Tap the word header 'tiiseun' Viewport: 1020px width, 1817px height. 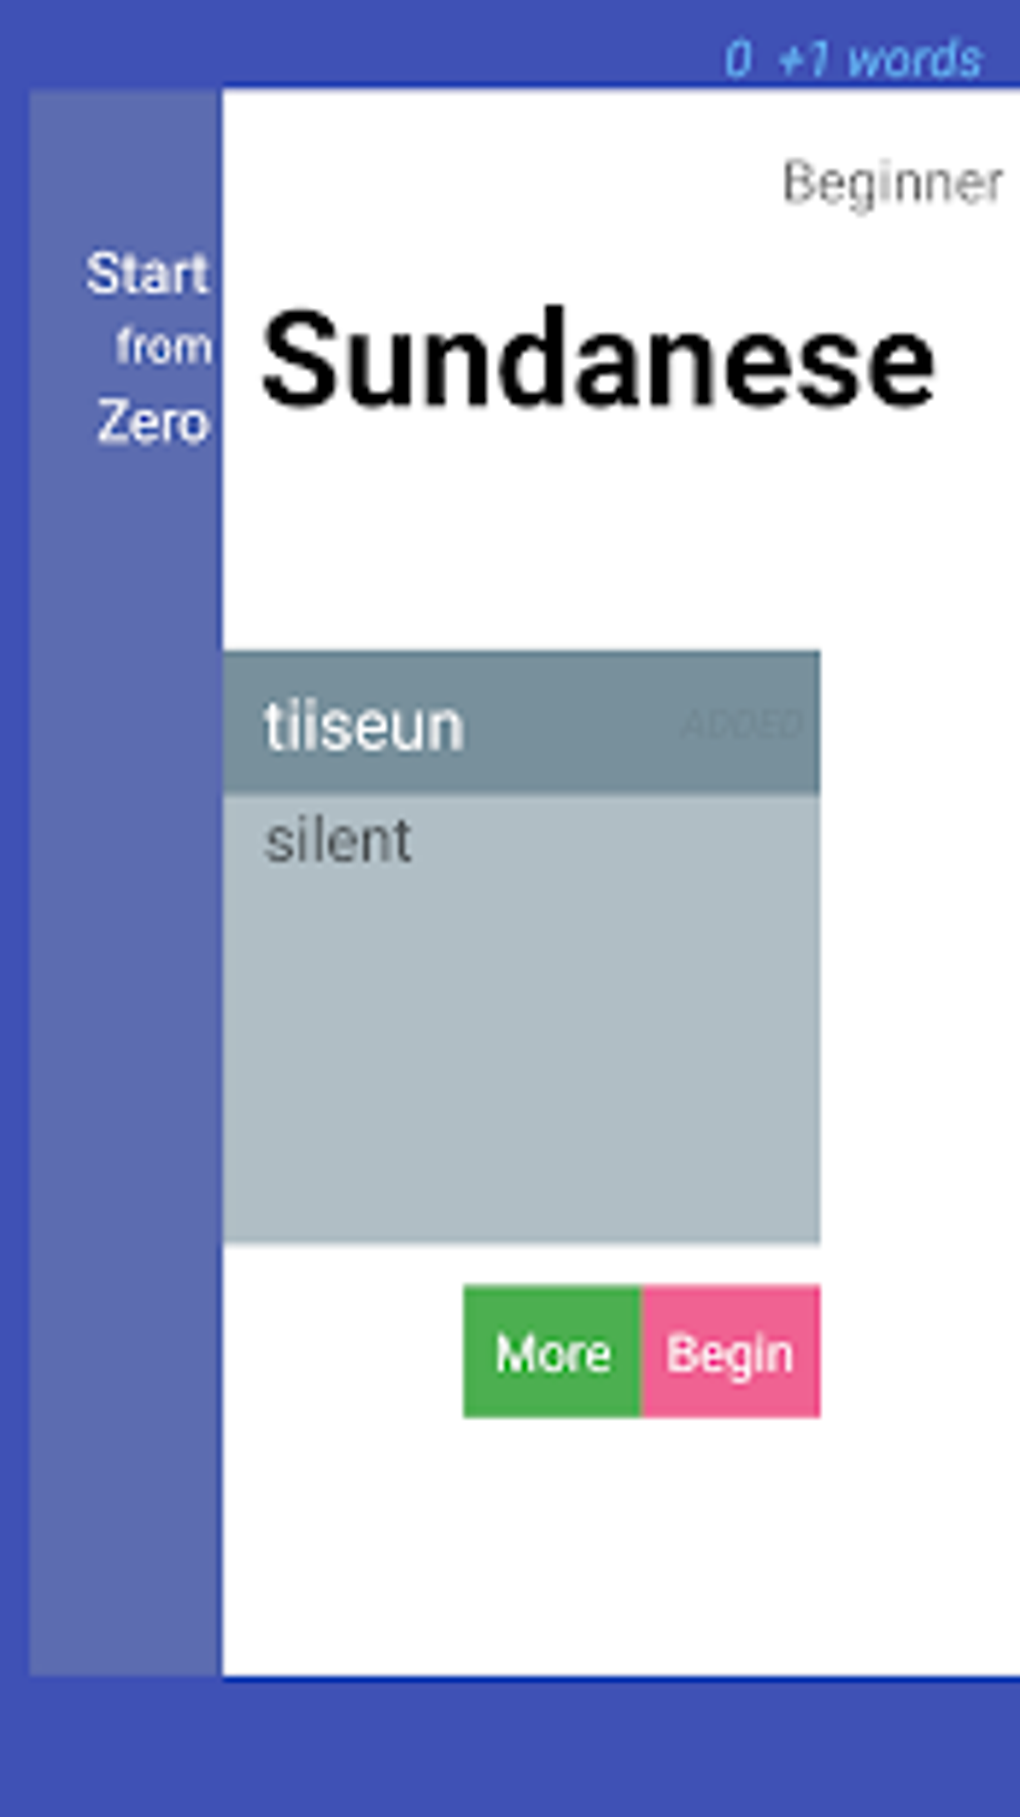coord(364,725)
